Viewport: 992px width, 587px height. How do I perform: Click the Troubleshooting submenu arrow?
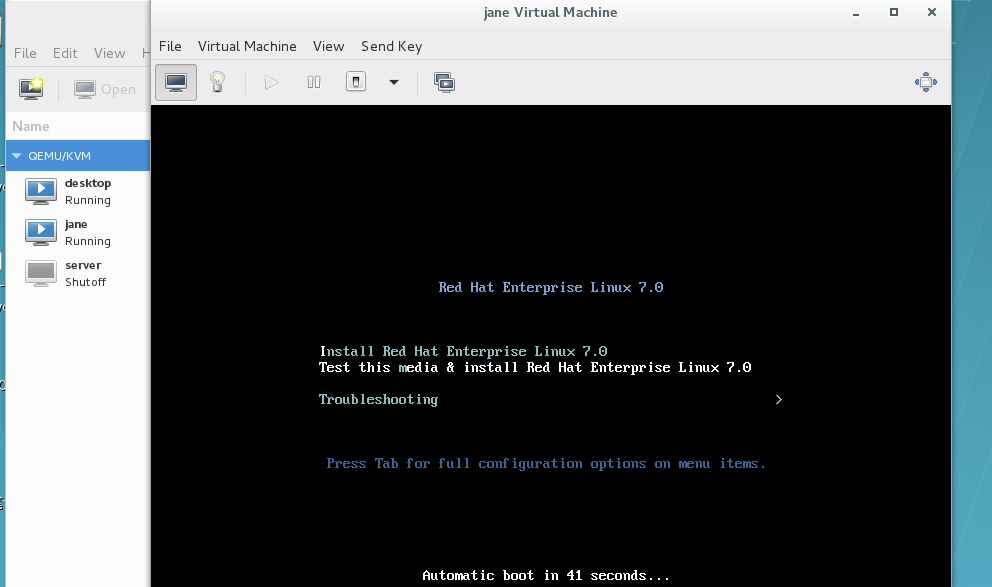779,400
